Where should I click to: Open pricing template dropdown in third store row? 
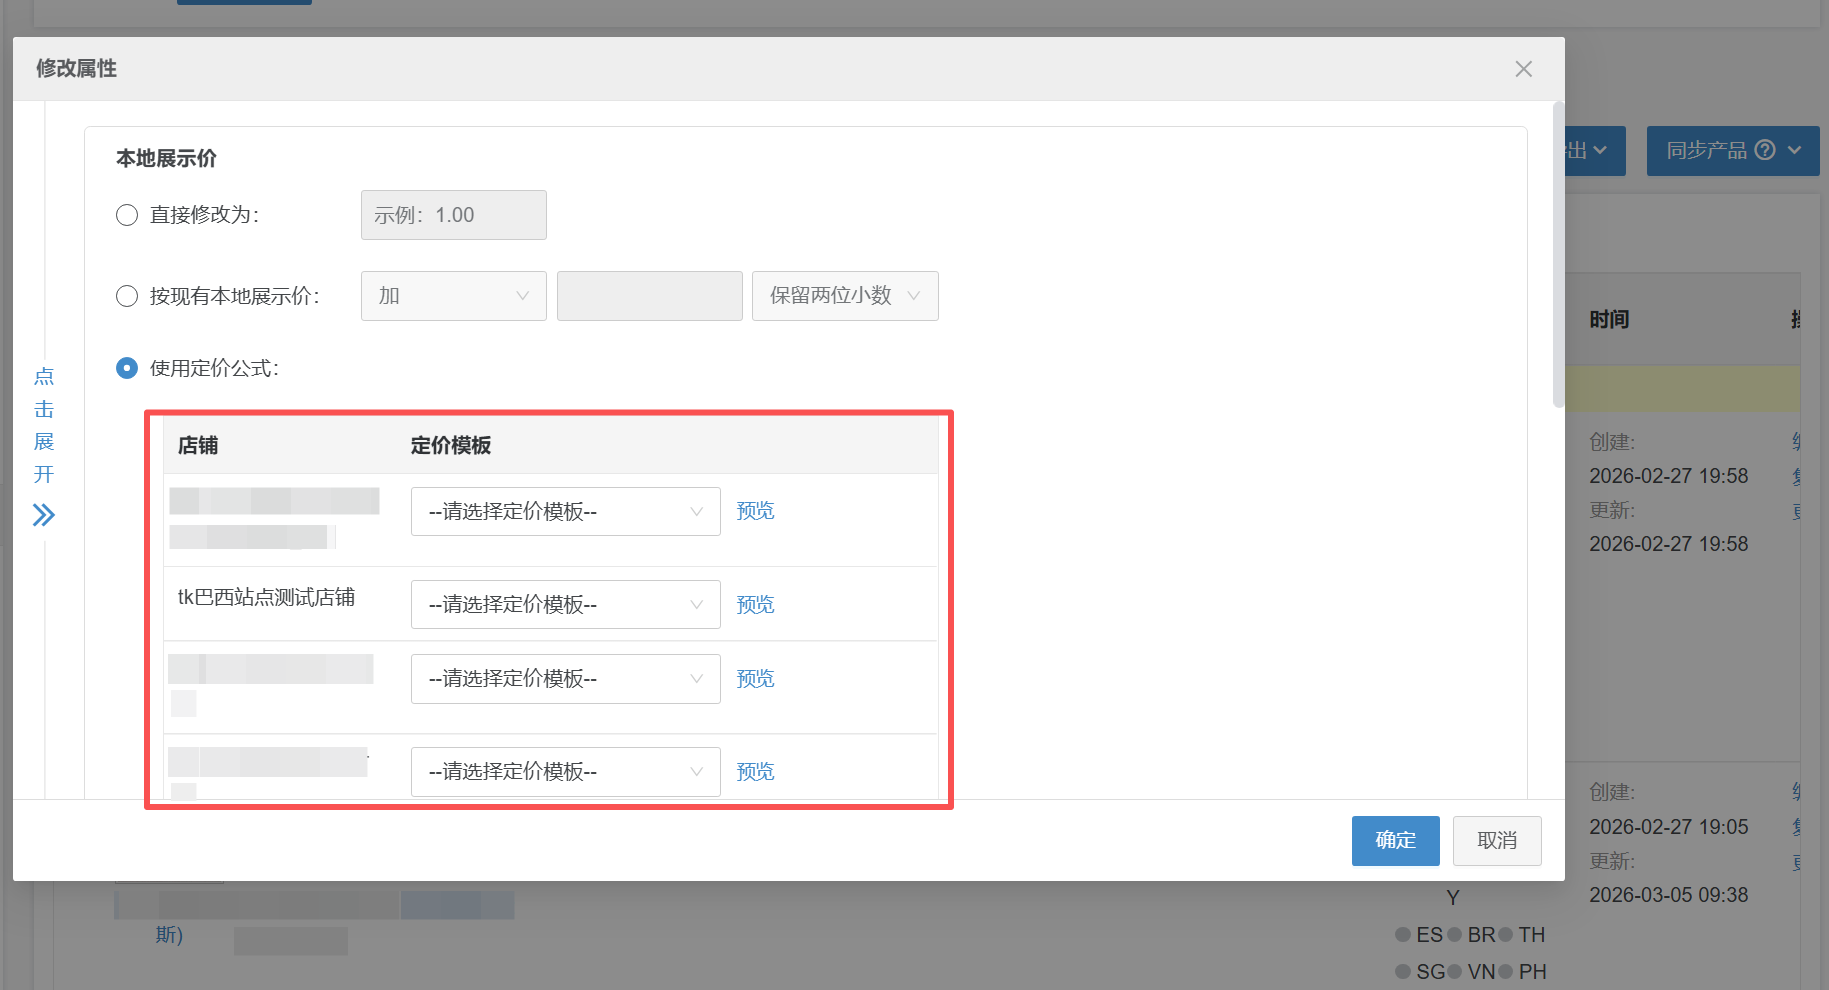[x=565, y=679]
